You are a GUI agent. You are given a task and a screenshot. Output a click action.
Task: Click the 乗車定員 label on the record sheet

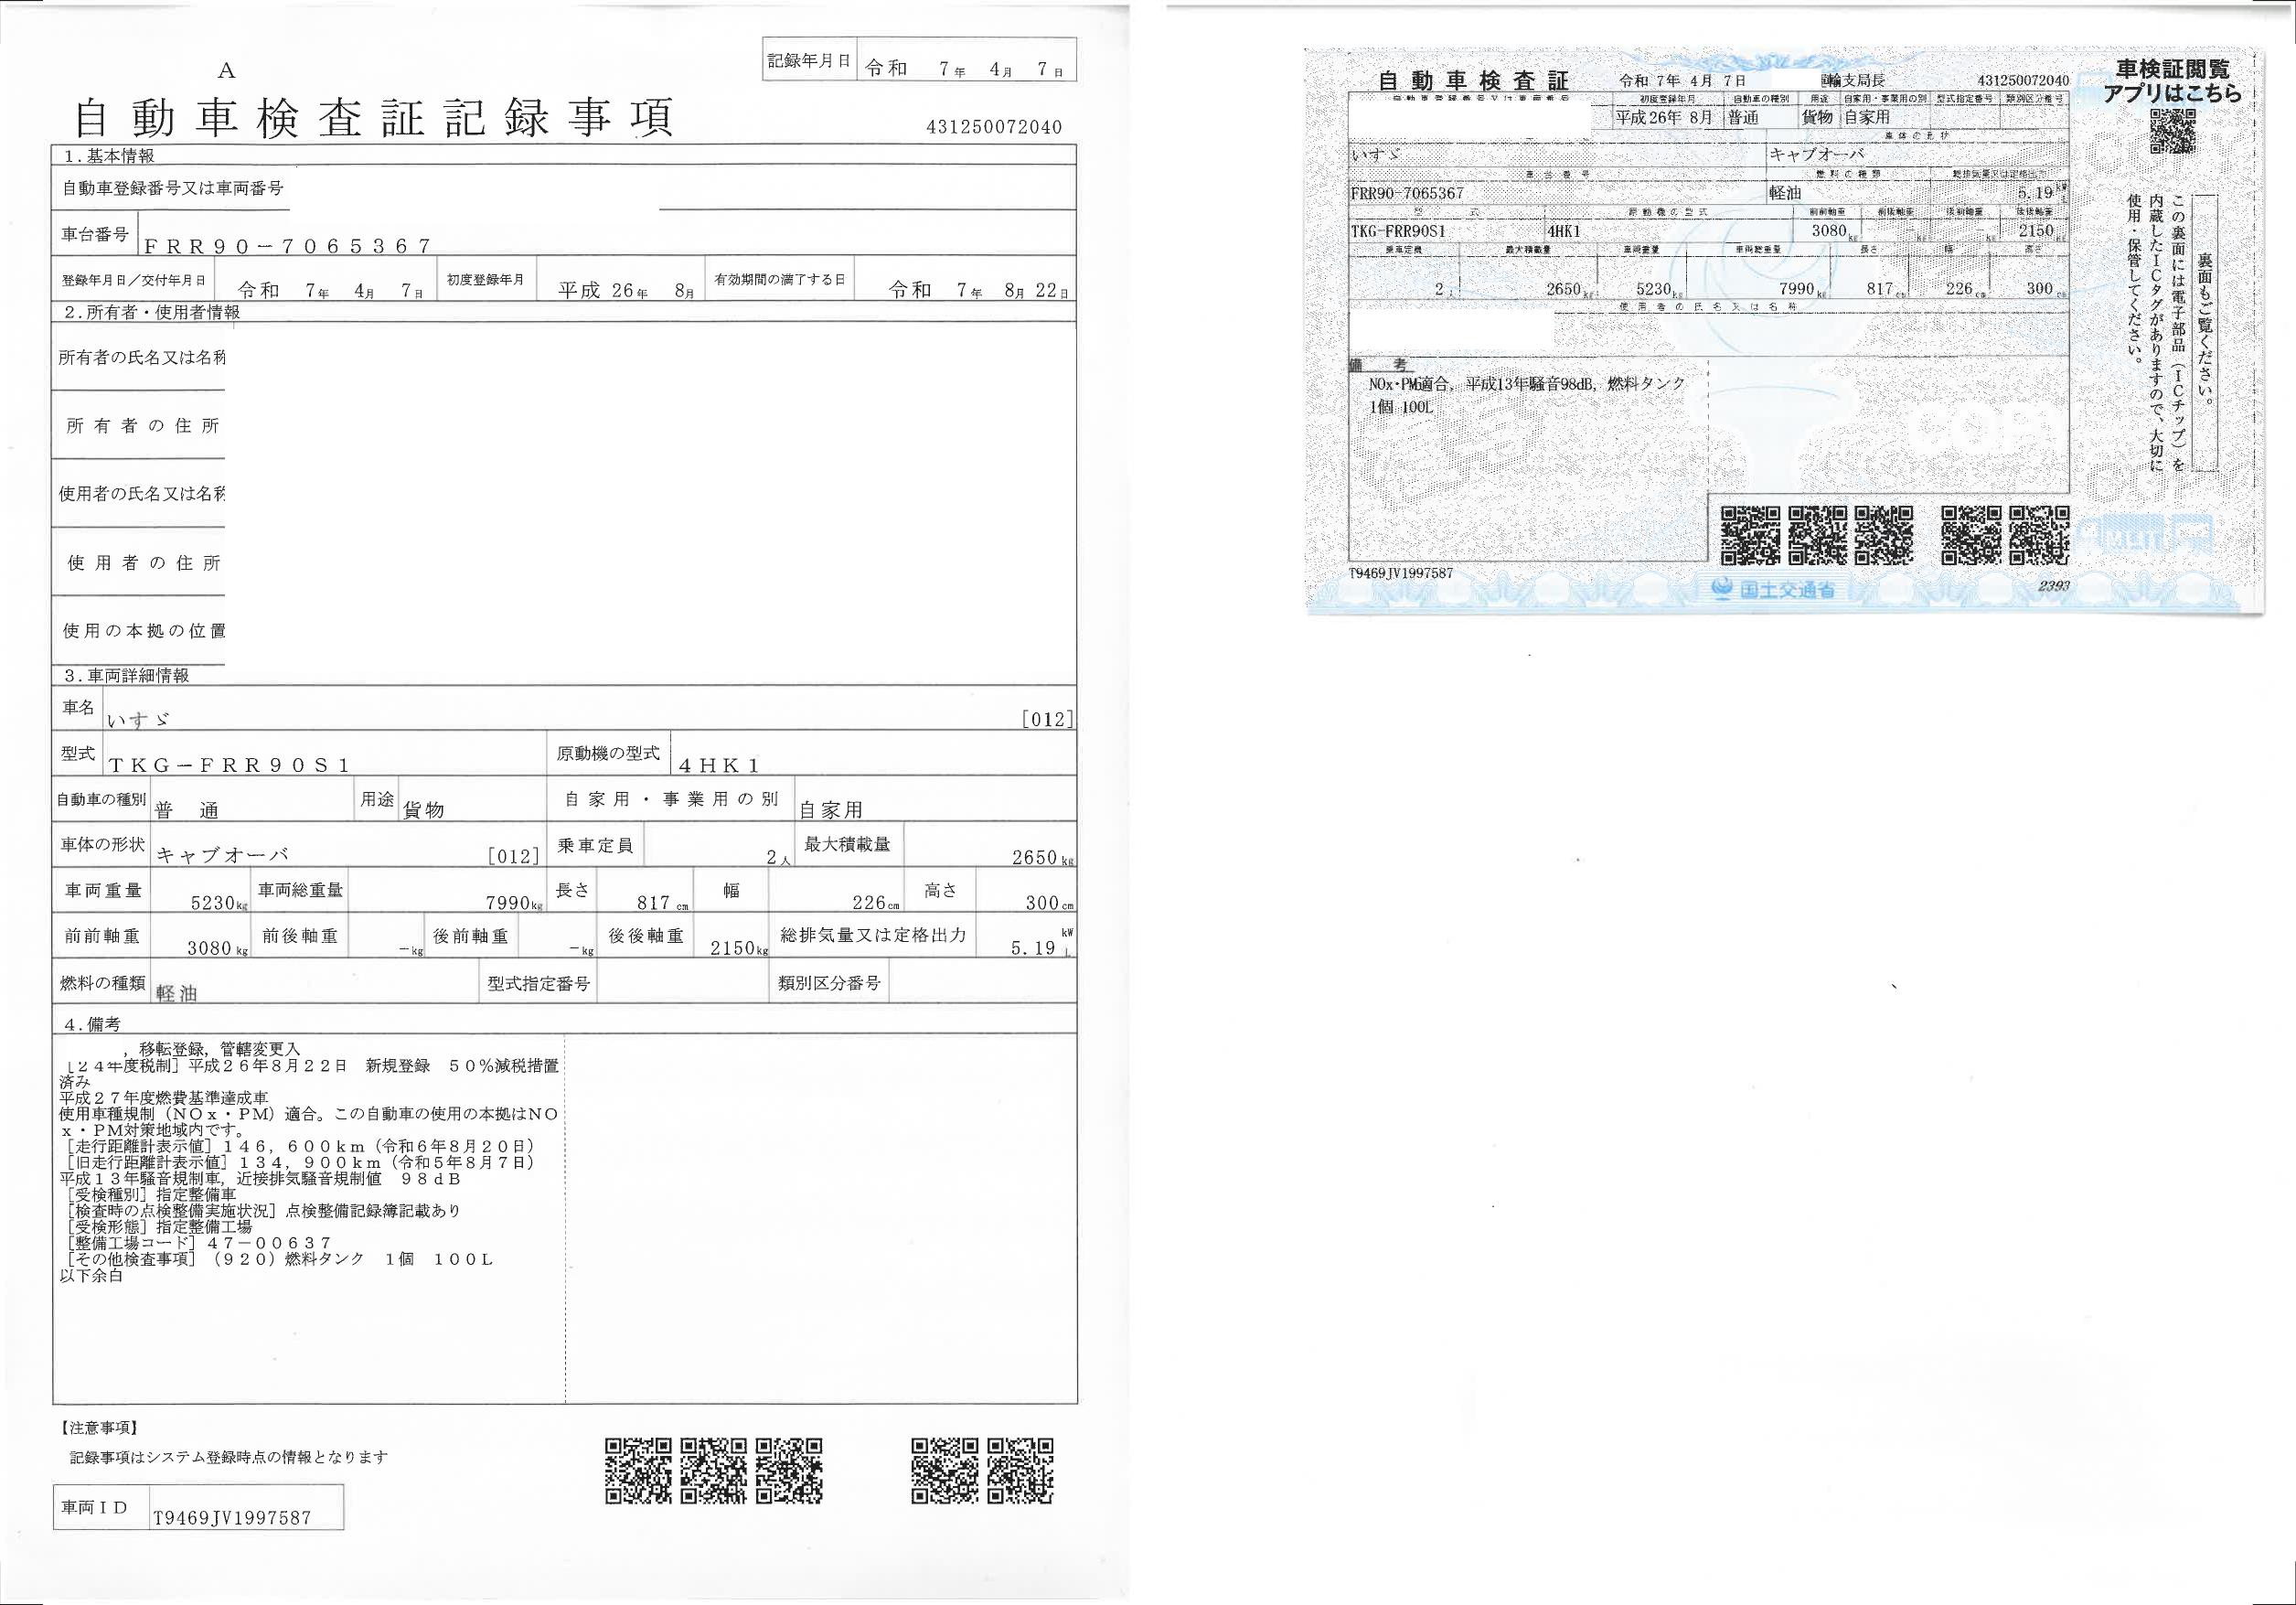tap(595, 846)
